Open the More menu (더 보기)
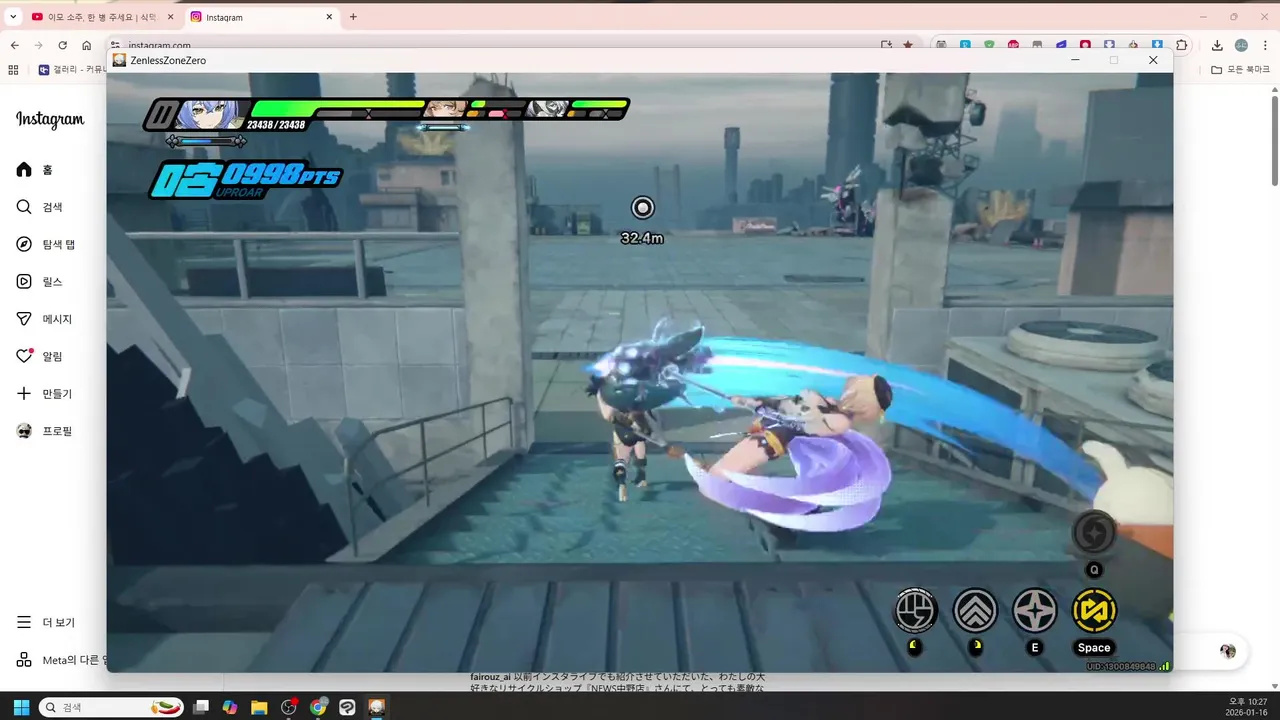1280x720 pixels. [x=46, y=622]
